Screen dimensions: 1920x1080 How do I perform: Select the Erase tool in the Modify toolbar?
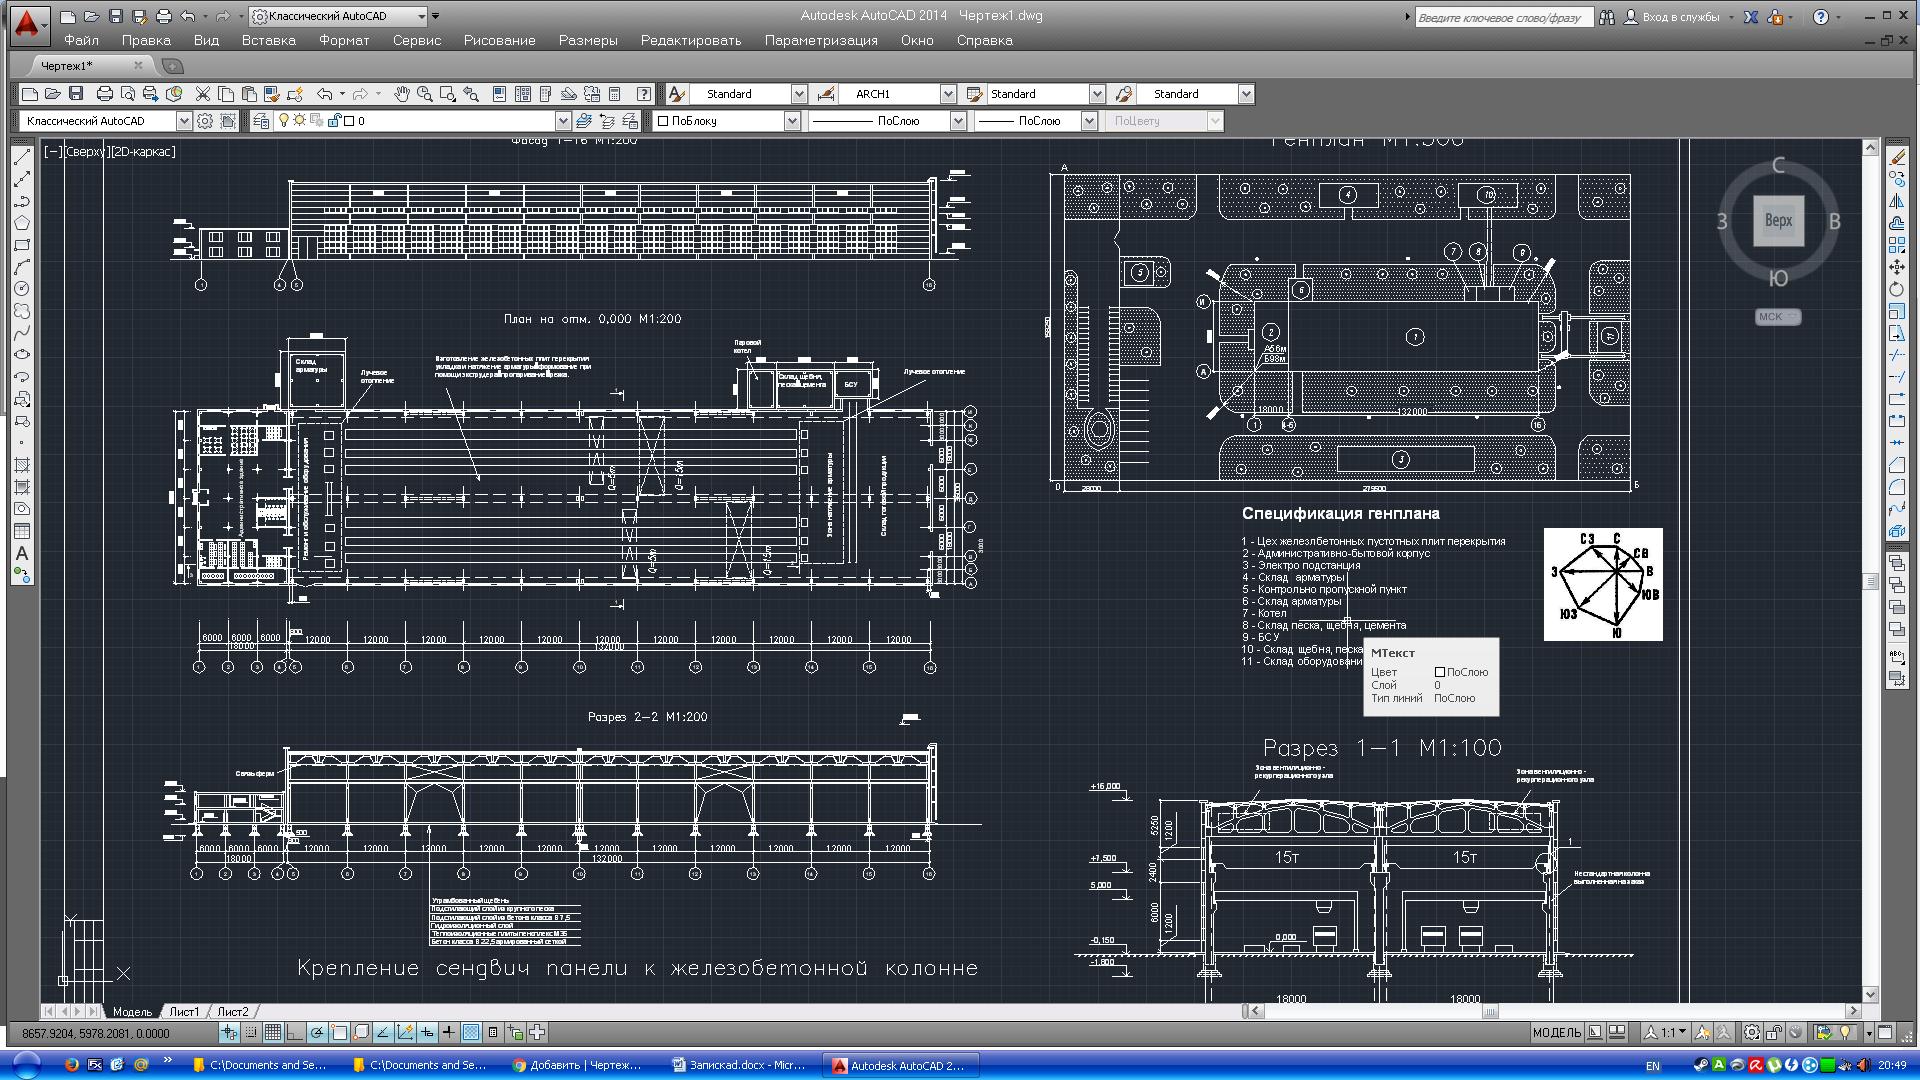click(x=1896, y=157)
